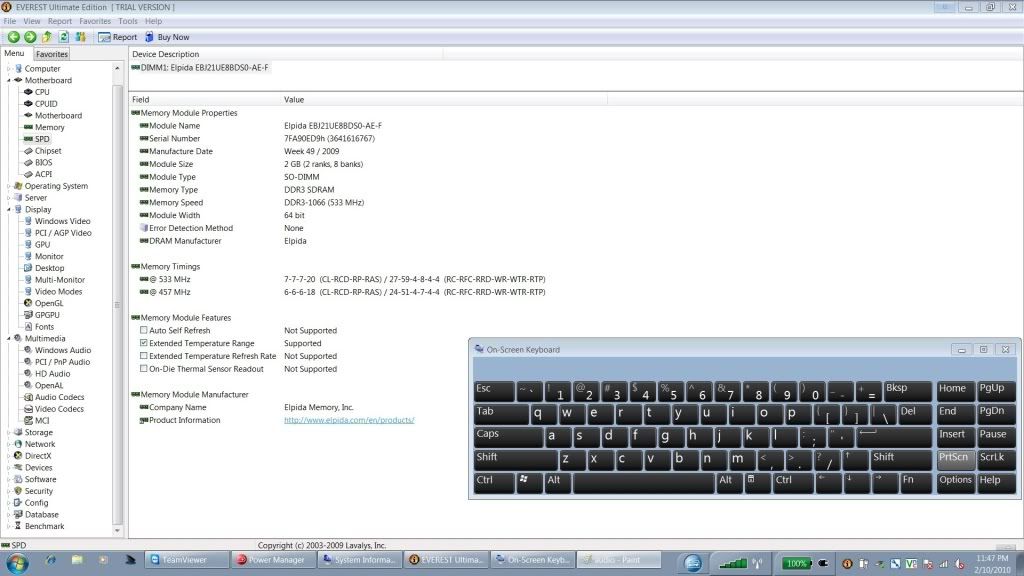
Task: Click PrtScn key on On-Screen Keyboard
Action: pyautogui.click(x=955, y=460)
